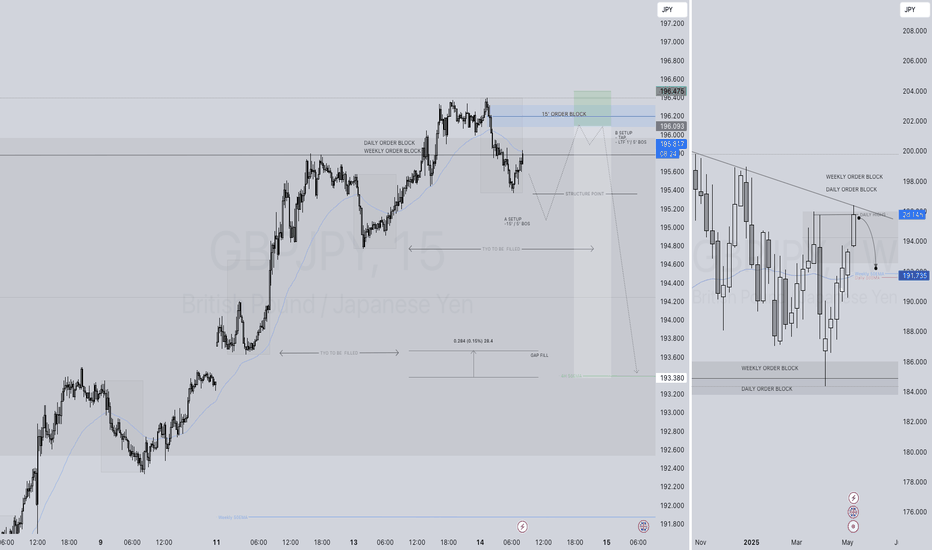Open JPY currency selector on weekly chart
932x550 pixels.
(x=914, y=10)
